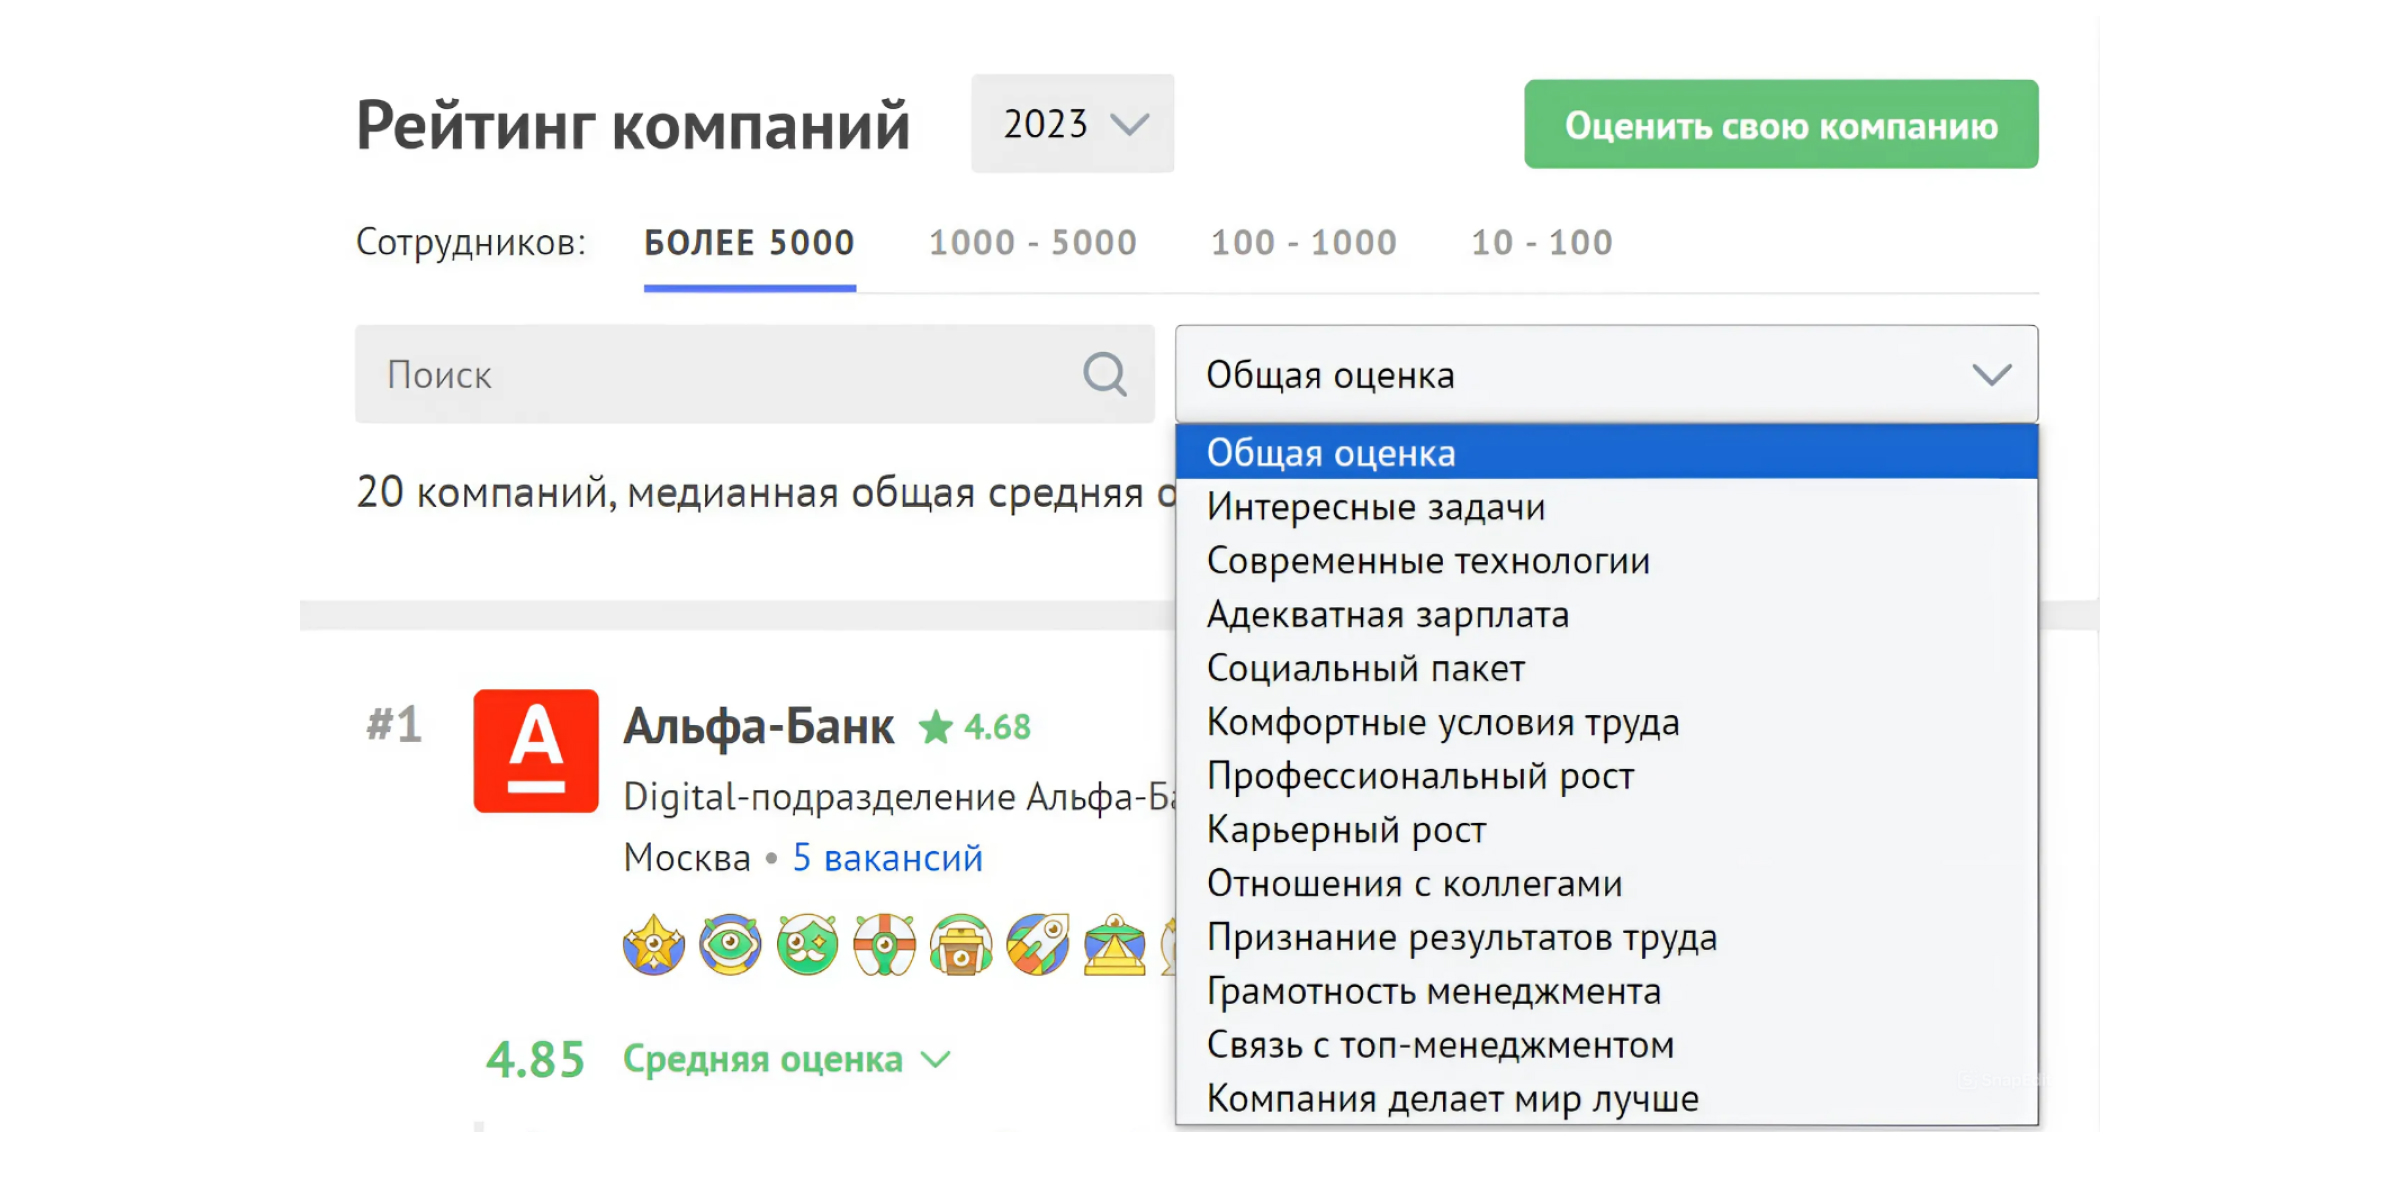The width and height of the screenshot is (2400, 1200).
Task: Select Адекватная зарплата from the list
Action: click(1388, 615)
